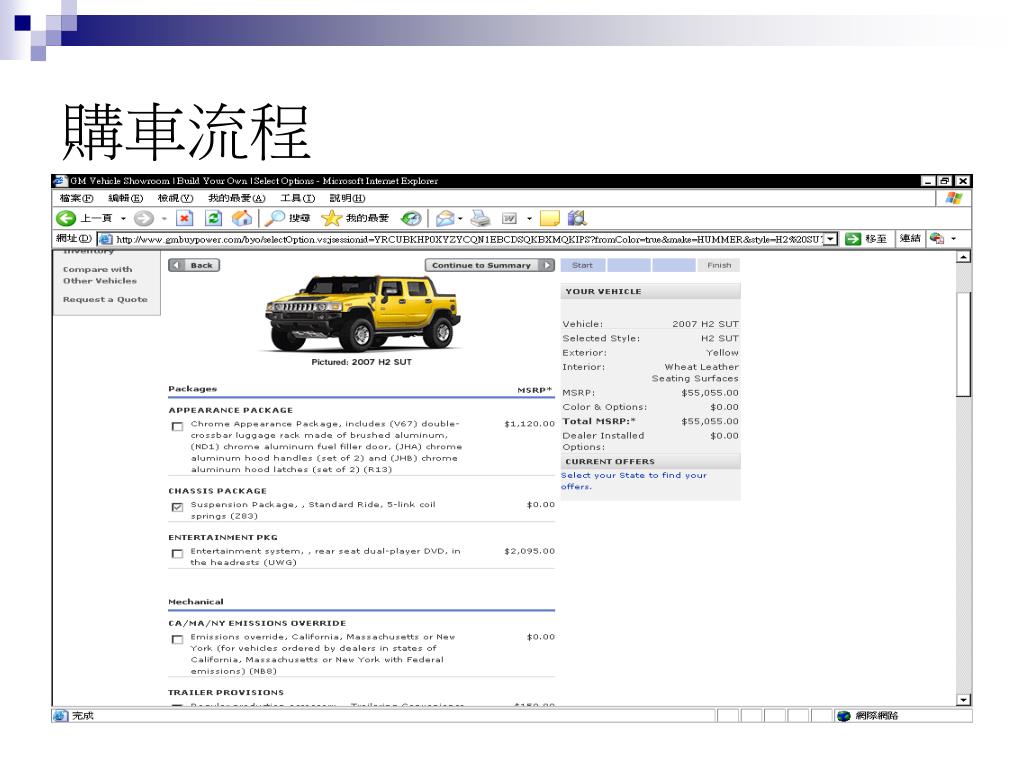Open the Back button history dropdown arrow

123,219
